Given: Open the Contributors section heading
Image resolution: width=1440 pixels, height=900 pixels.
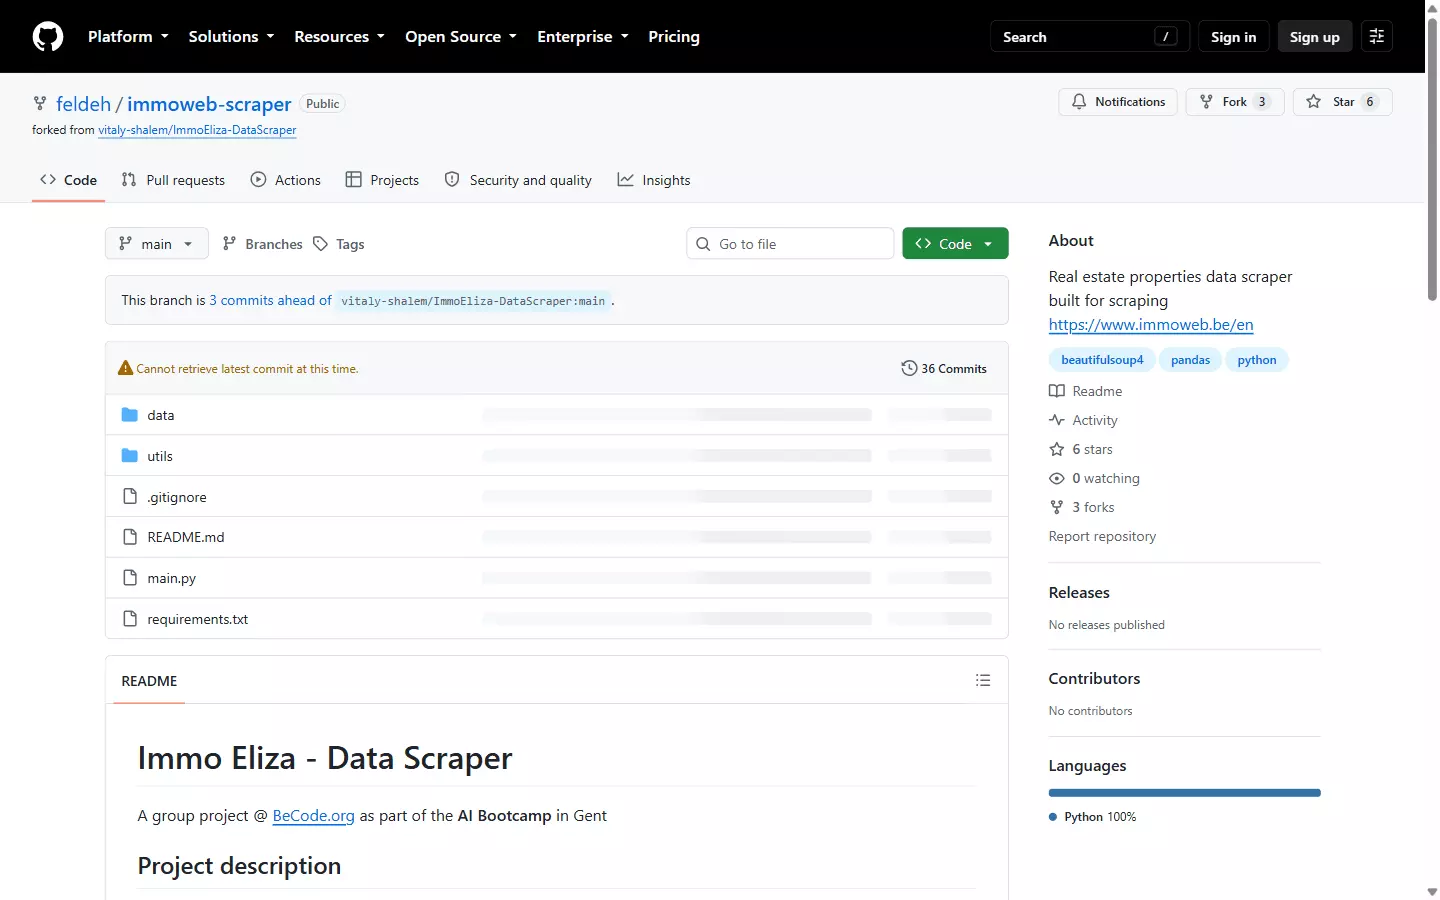Looking at the screenshot, I should (1094, 679).
